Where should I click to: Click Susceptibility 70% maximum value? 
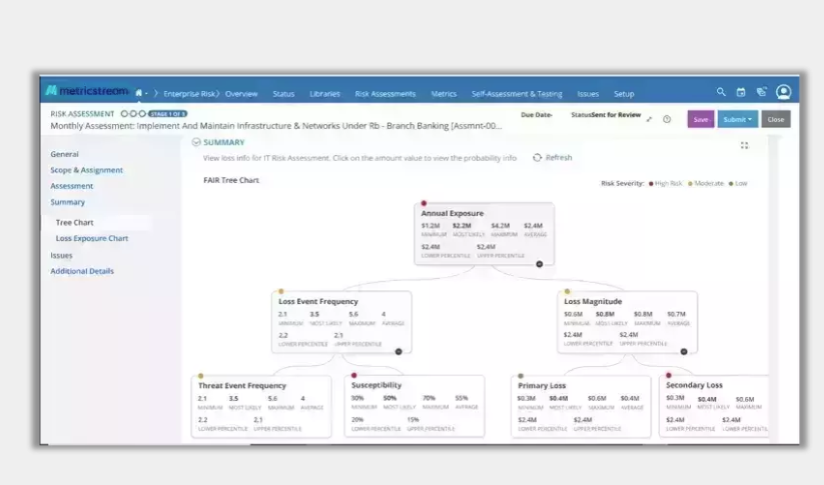click(x=429, y=398)
